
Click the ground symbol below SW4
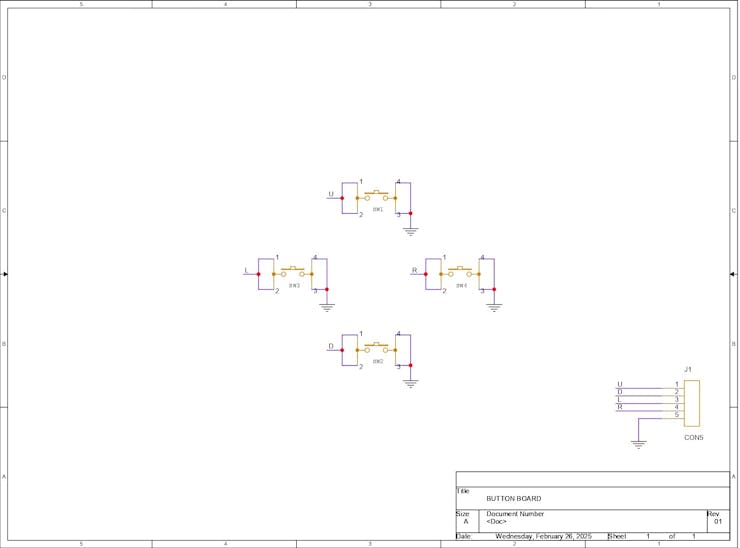coord(494,308)
